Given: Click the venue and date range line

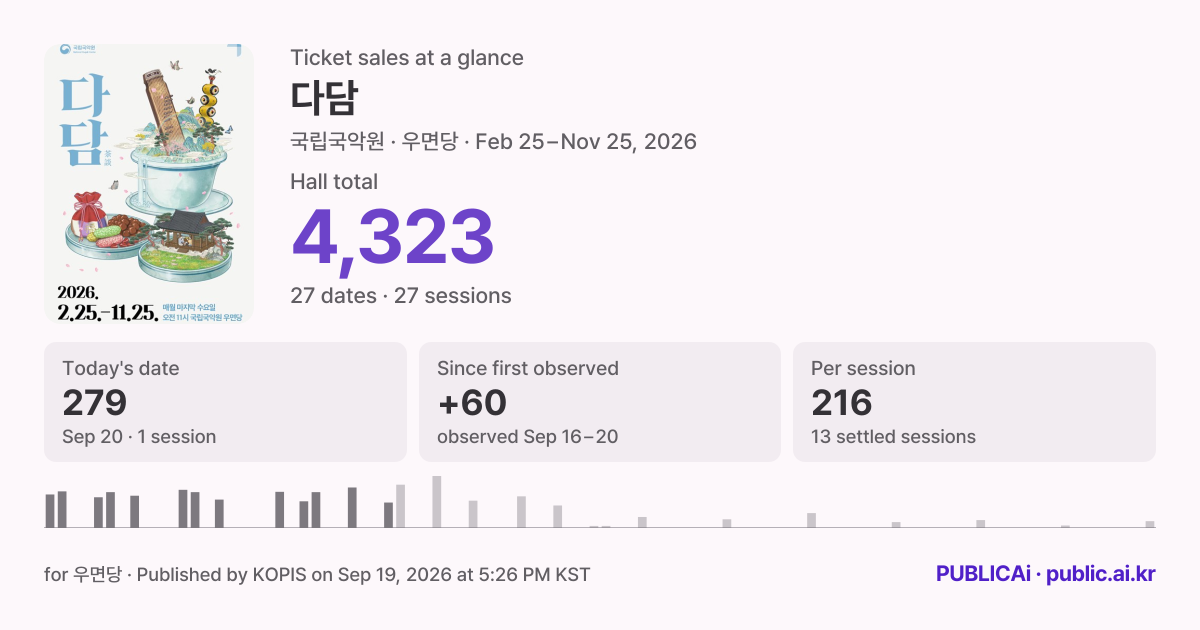Looking at the screenshot, I should click(x=493, y=141).
